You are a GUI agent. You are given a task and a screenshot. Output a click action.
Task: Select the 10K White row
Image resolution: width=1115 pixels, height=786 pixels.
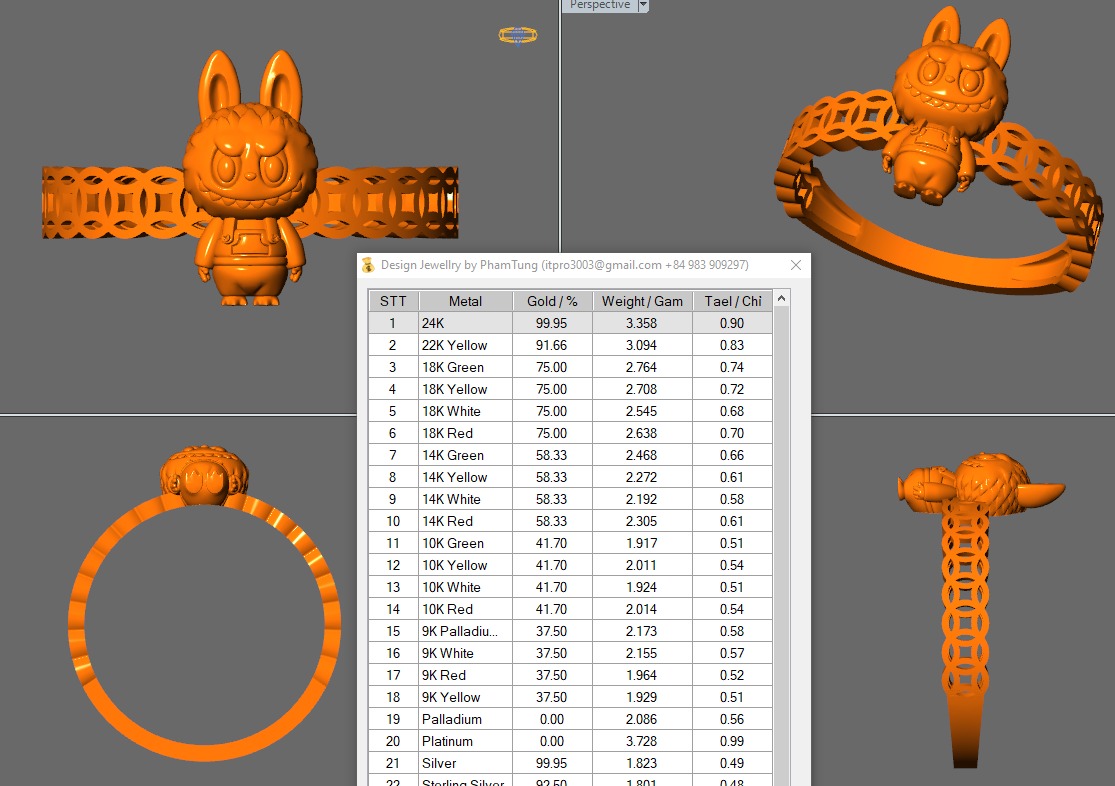(x=570, y=588)
